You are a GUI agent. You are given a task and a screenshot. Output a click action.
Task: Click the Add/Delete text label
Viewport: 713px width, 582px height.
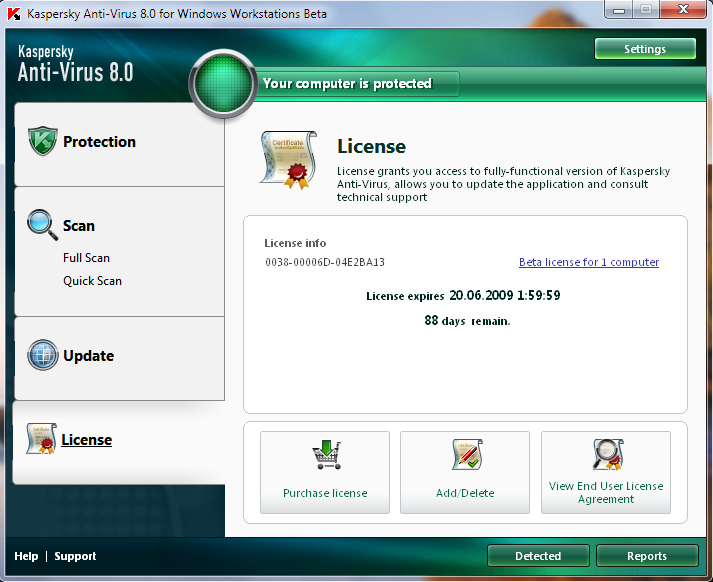[x=465, y=493]
